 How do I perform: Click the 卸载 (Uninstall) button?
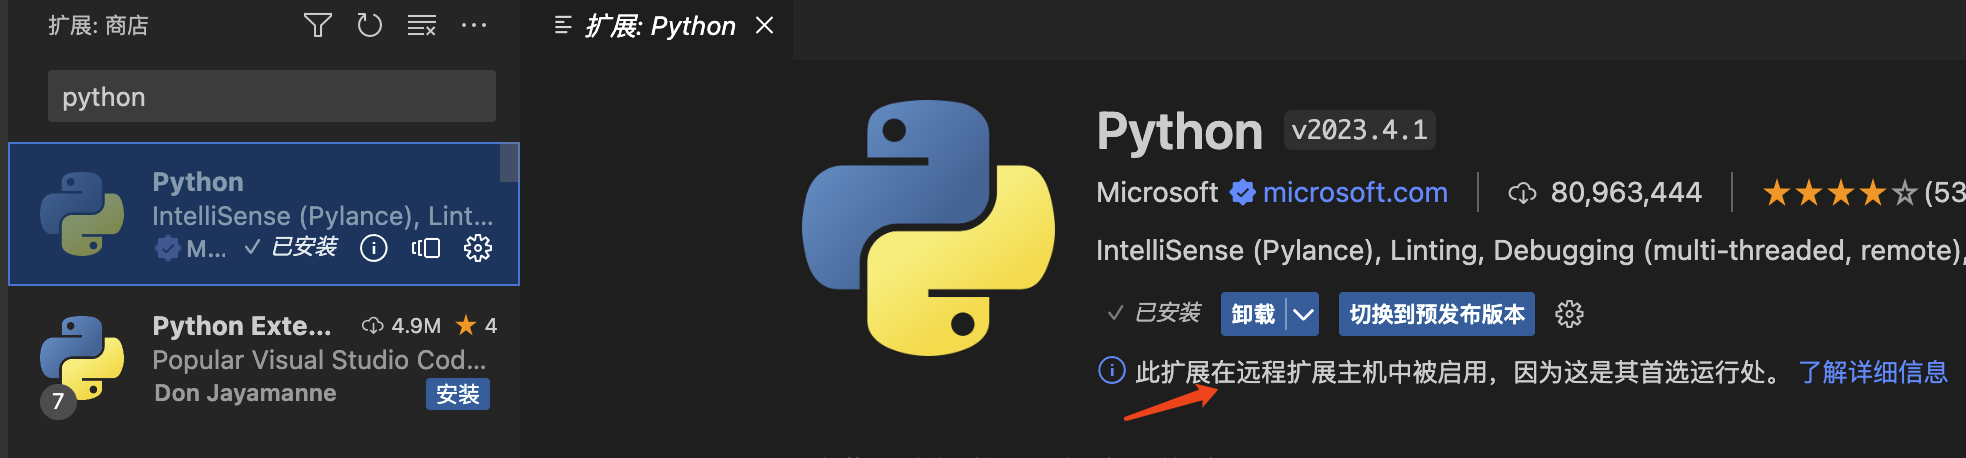(1253, 314)
